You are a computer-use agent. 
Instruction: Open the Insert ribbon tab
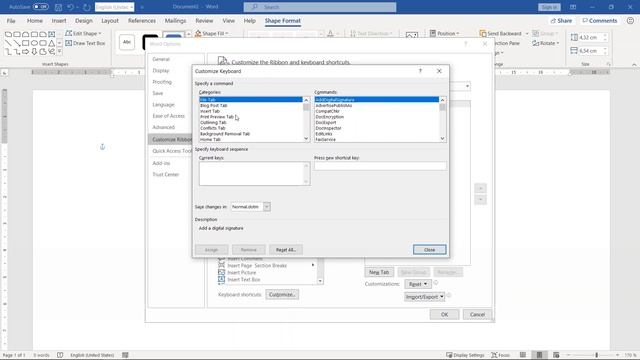pos(59,20)
